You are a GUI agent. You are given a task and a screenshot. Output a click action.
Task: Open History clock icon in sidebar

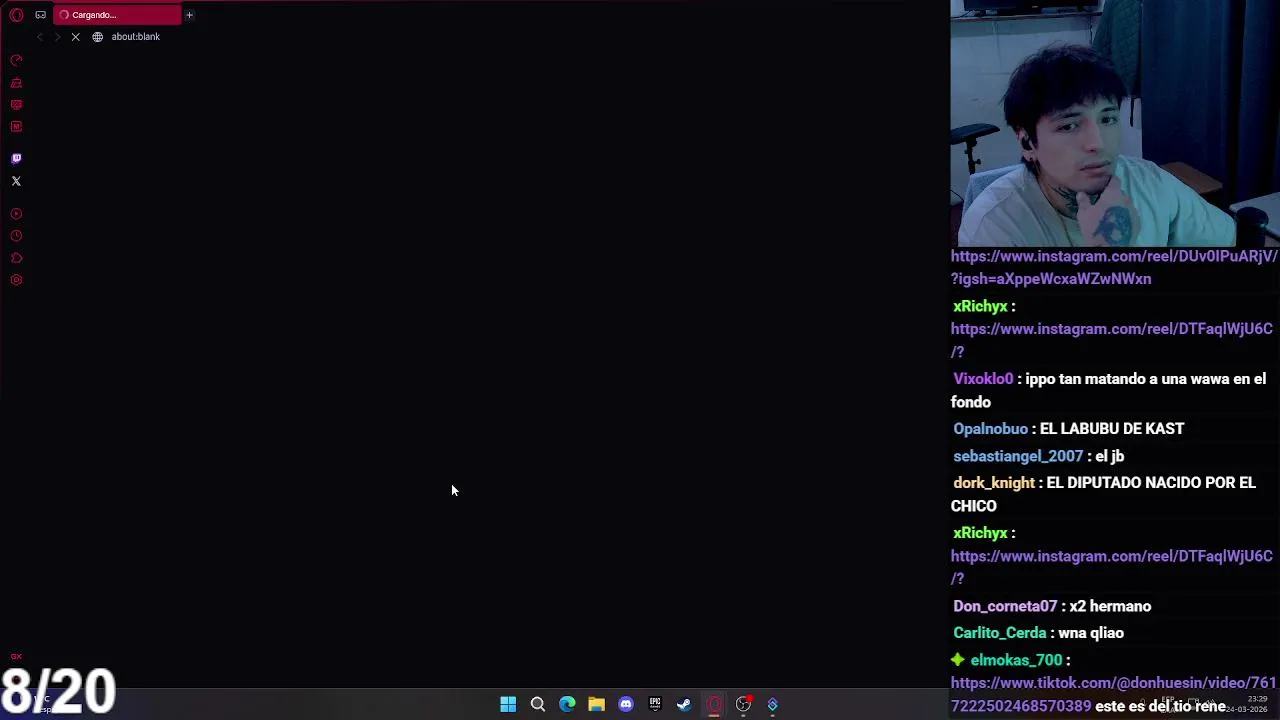tap(16, 236)
